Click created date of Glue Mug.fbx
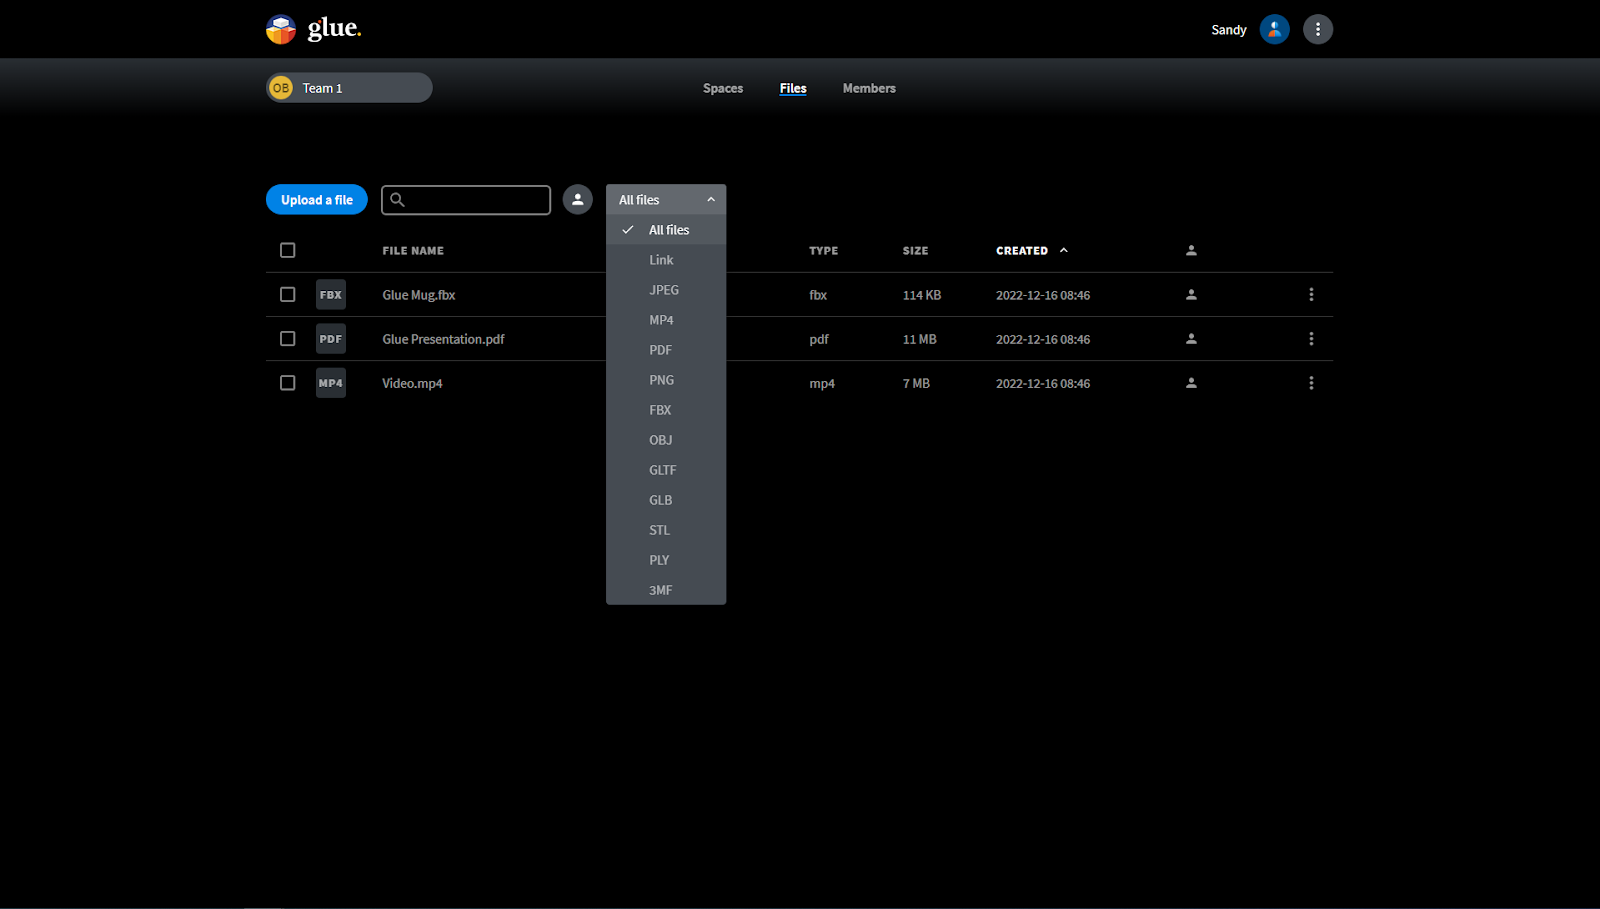 pyautogui.click(x=1043, y=295)
